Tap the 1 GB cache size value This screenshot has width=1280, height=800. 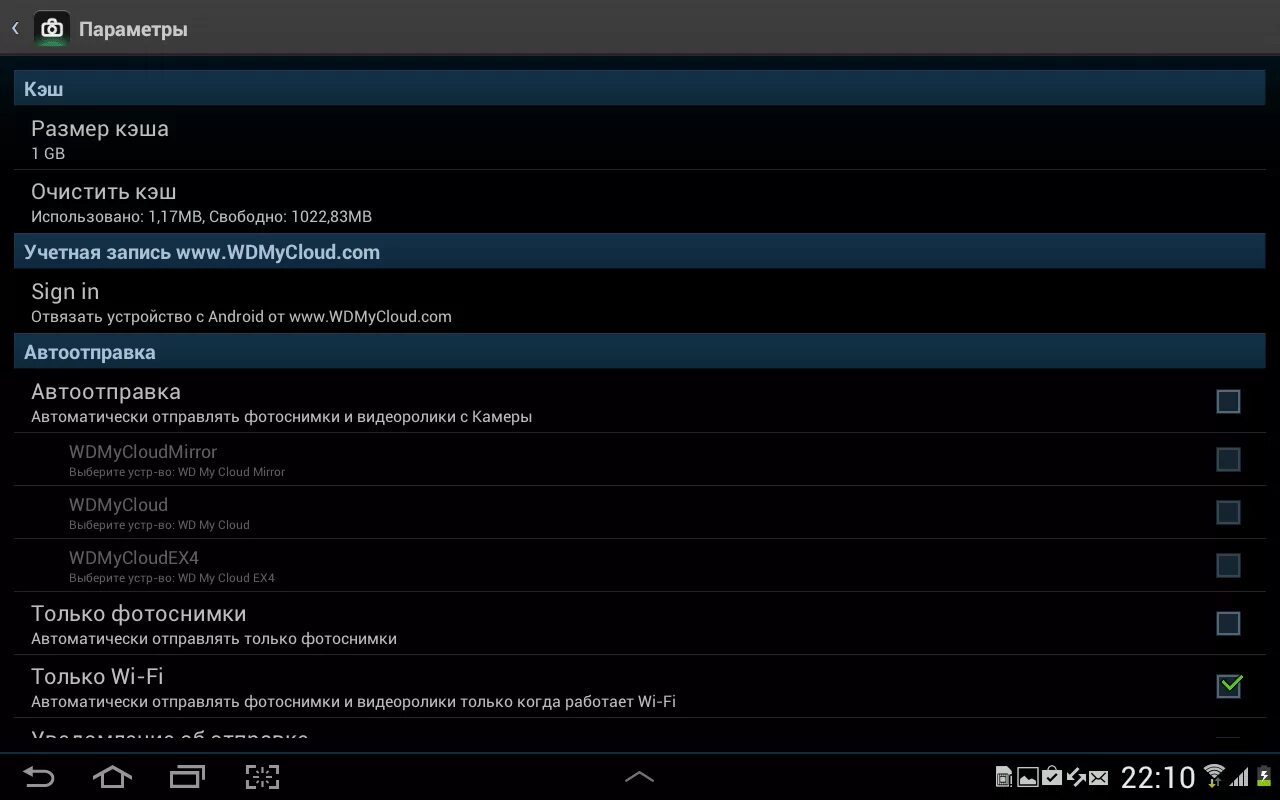[48, 154]
